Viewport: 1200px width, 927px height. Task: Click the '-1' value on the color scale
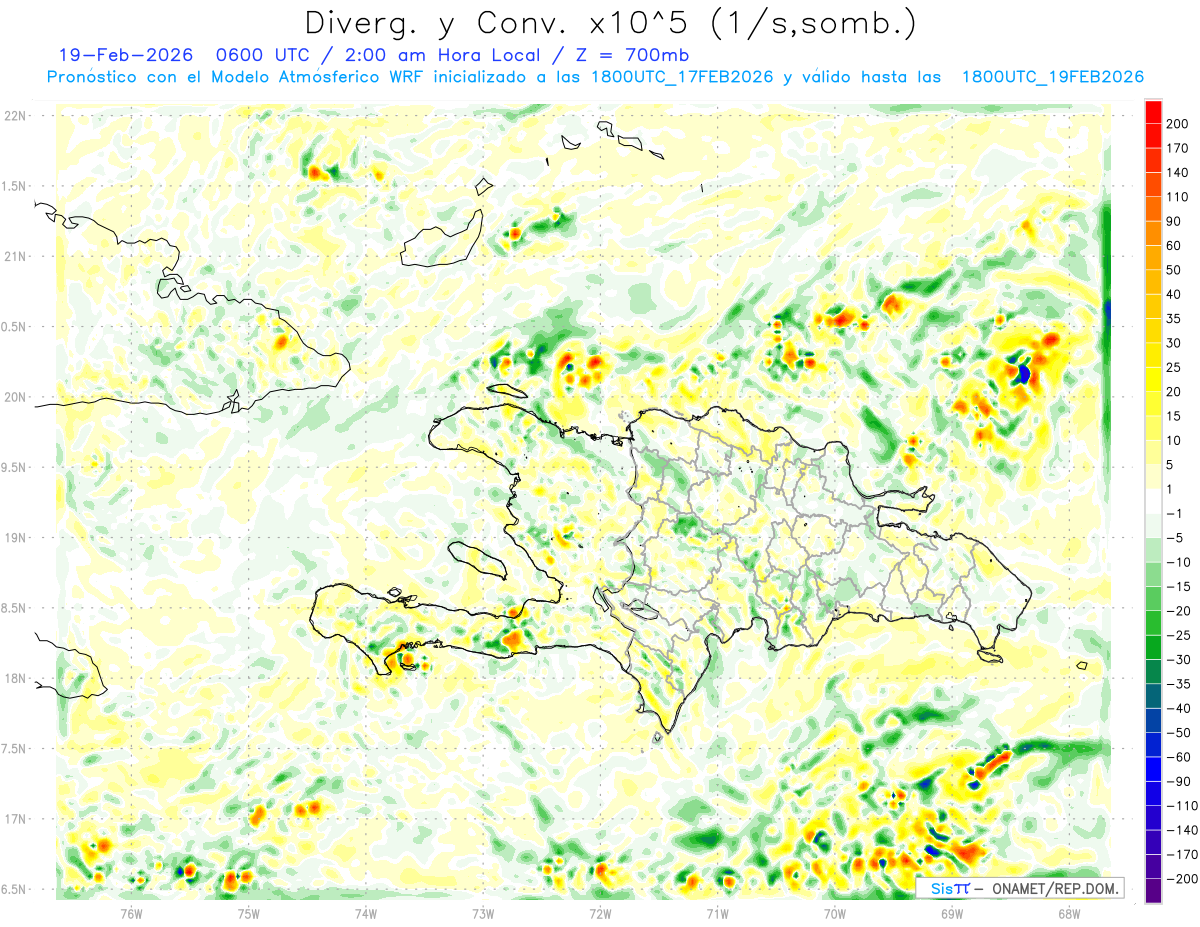point(1173,513)
